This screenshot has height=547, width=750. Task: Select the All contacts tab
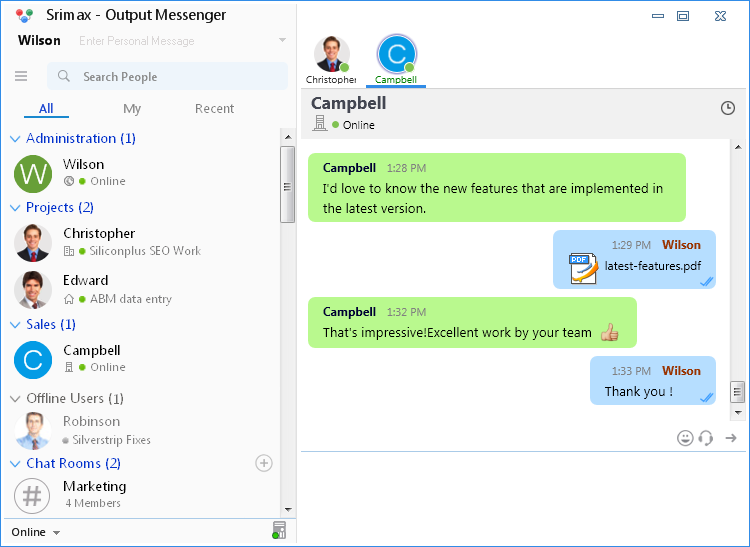tap(46, 109)
